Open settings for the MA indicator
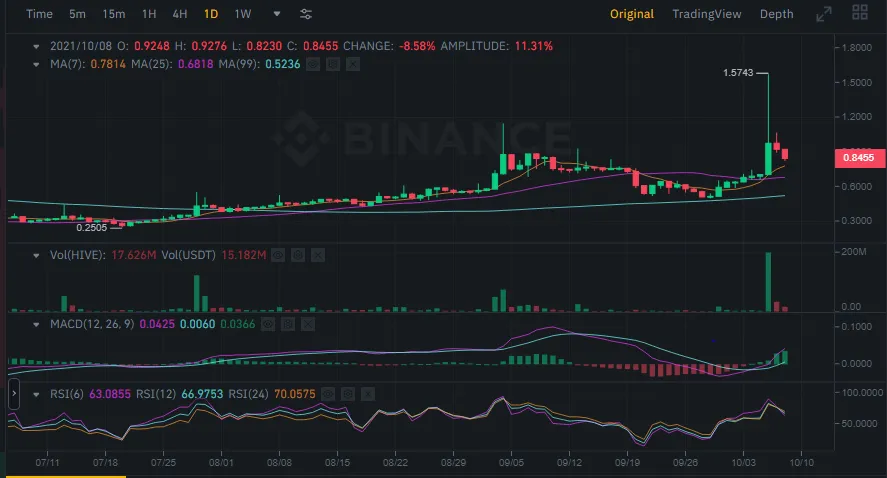Screen dimensions: 887x478 [333, 64]
